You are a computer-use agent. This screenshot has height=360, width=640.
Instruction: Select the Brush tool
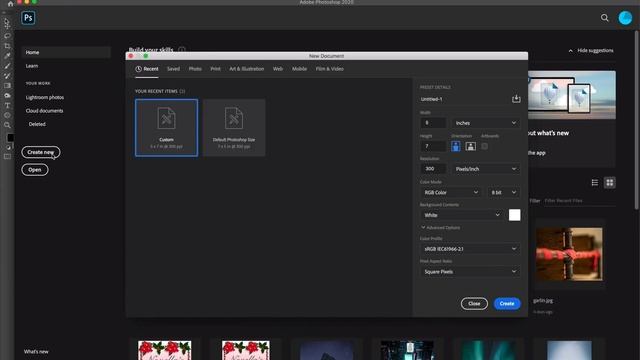[x=7, y=66]
